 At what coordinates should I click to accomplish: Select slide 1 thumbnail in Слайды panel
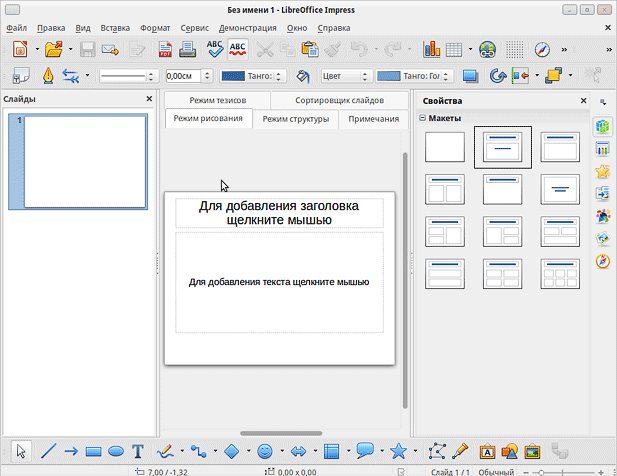click(x=78, y=162)
